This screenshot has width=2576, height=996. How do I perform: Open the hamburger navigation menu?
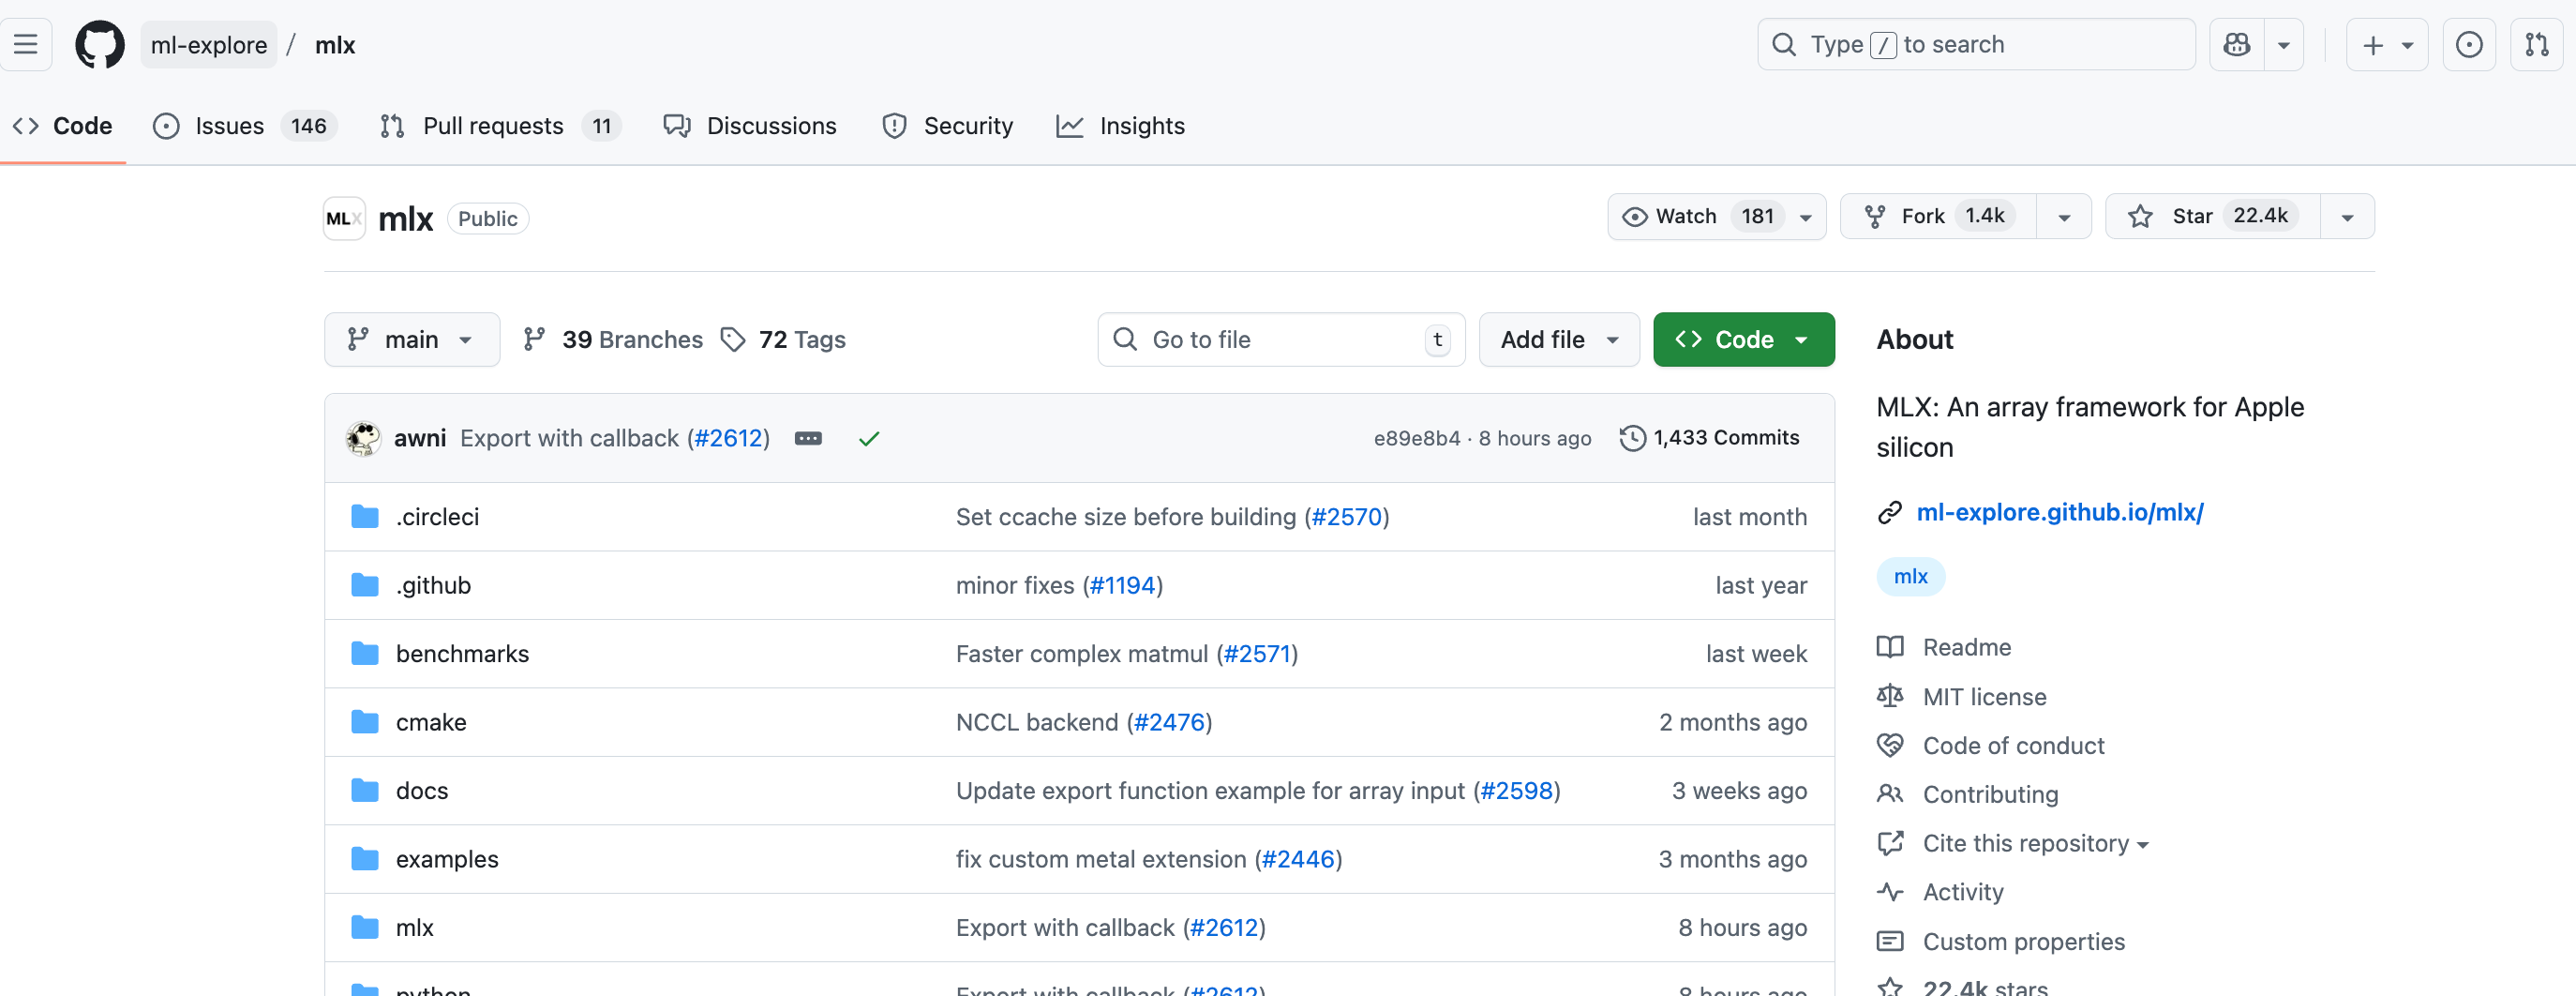coord(25,45)
